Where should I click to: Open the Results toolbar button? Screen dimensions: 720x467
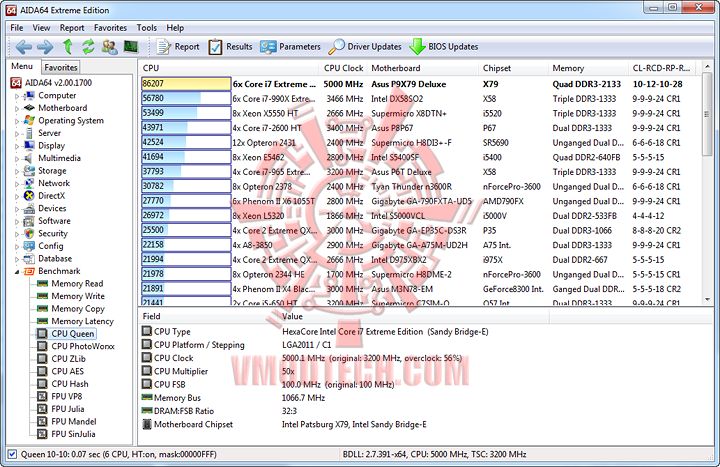[x=231, y=47]
